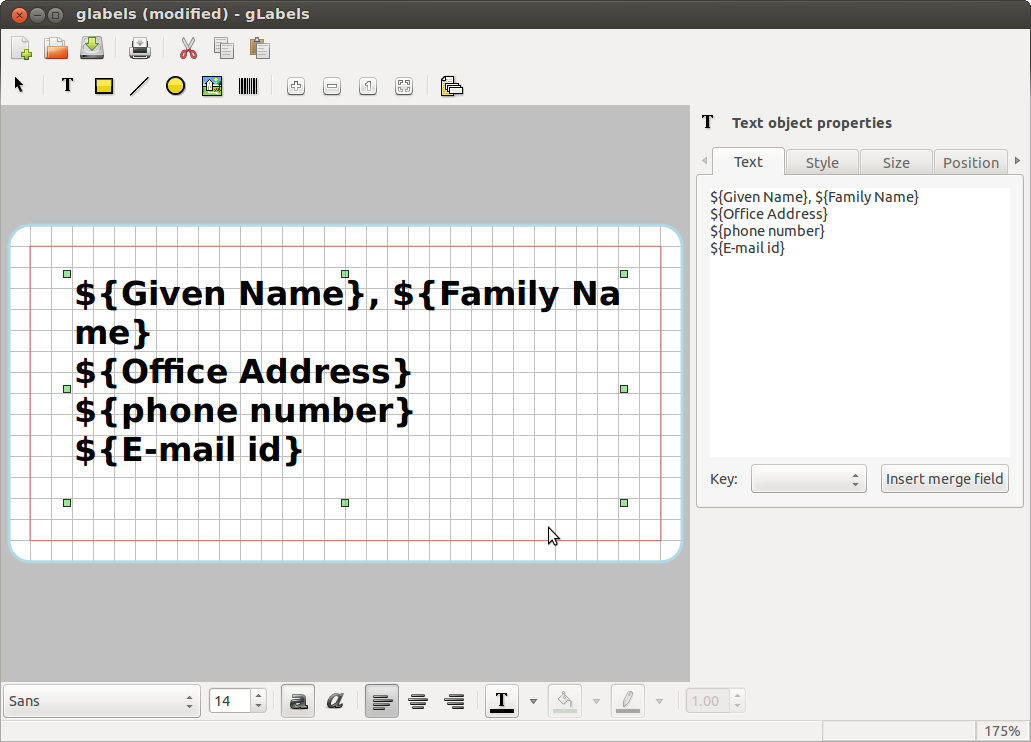Select the arrow selection tool
1031x742 pixels.
(x=18, y=86)
